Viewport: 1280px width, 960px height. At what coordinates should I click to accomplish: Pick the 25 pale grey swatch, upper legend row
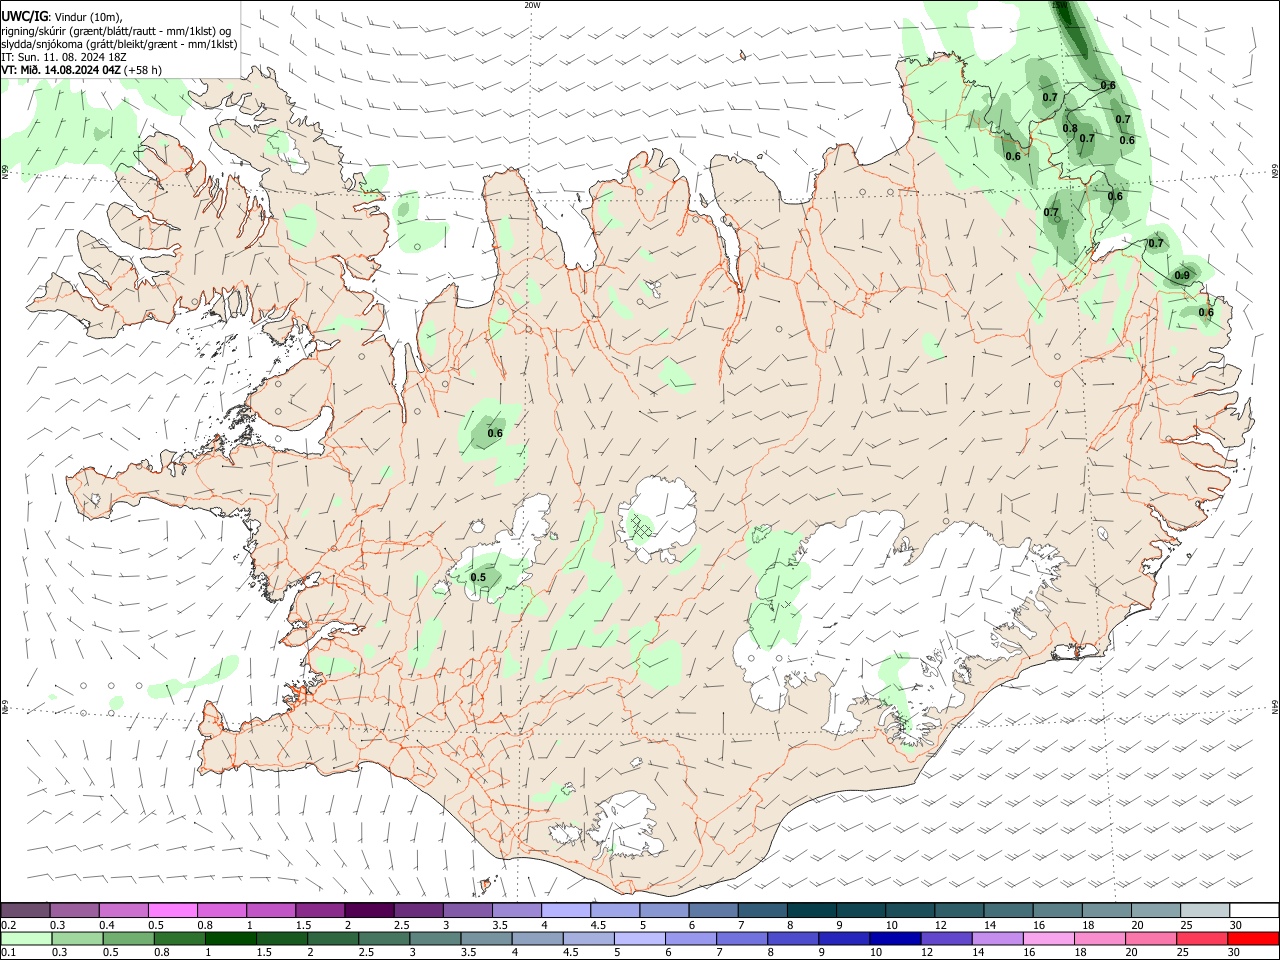click(x=1206, y=910)
